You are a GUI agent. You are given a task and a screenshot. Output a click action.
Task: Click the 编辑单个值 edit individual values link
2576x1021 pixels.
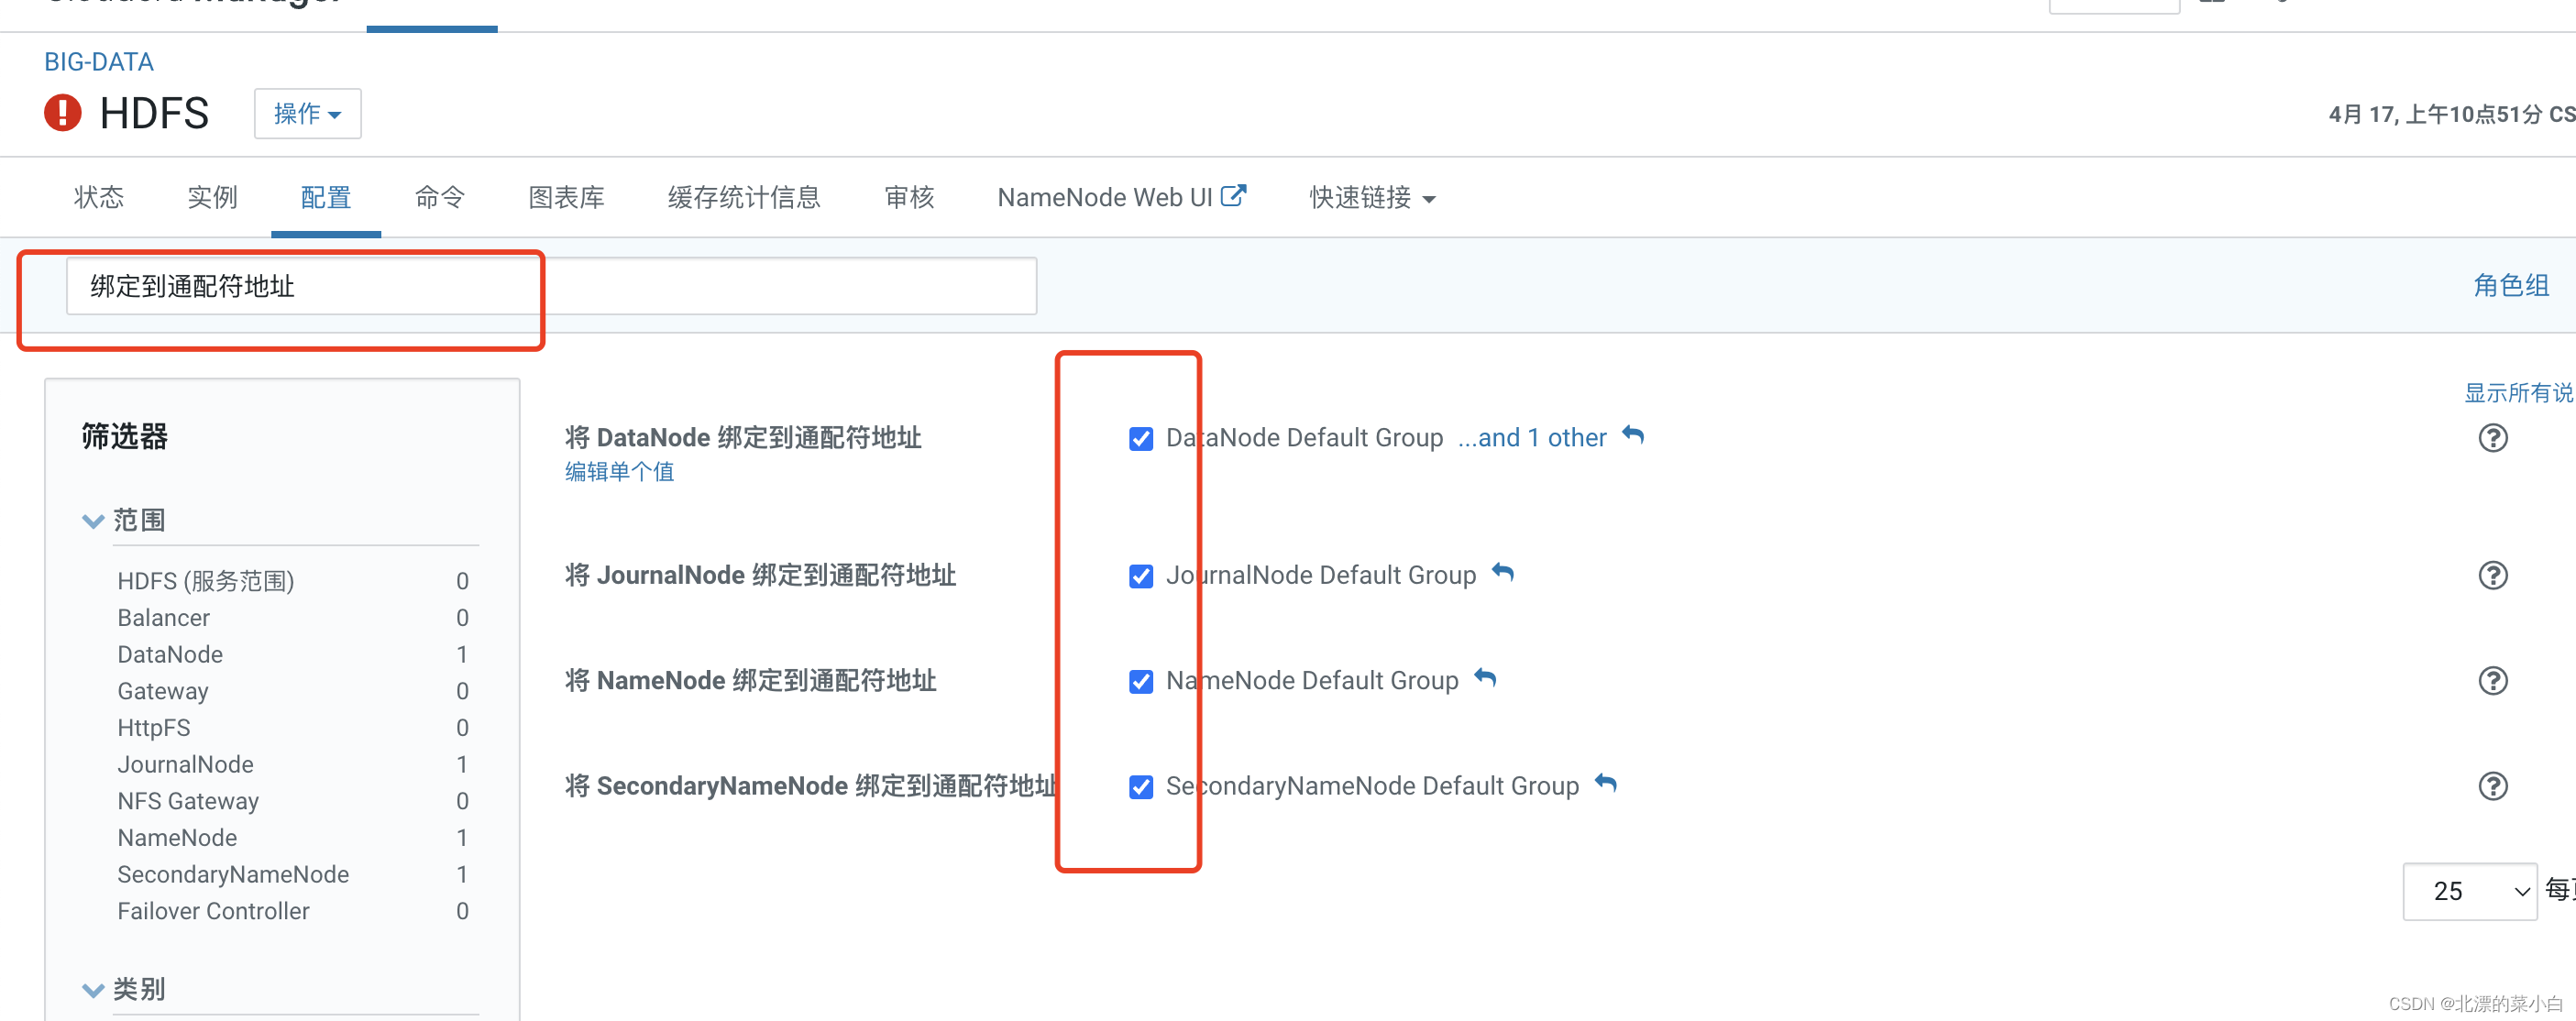point(619,472)
